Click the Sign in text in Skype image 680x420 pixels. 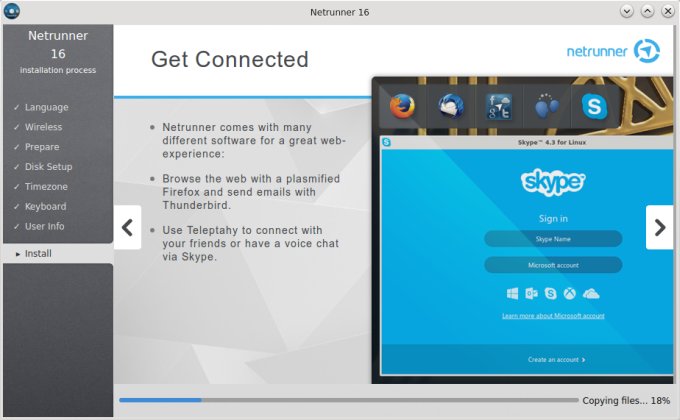553,219
